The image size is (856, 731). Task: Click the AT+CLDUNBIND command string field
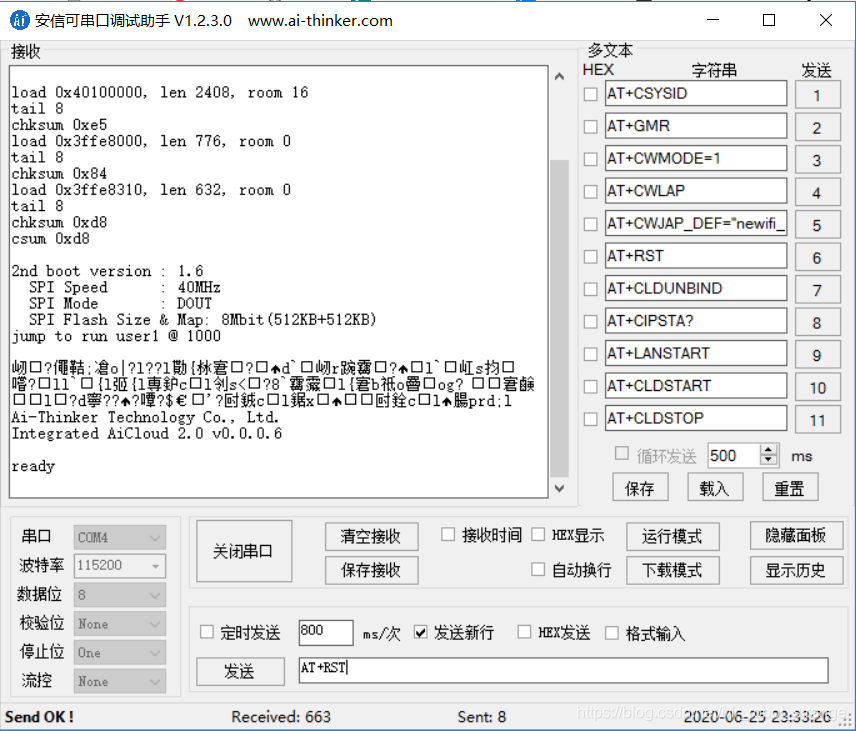tap(696, 288)
